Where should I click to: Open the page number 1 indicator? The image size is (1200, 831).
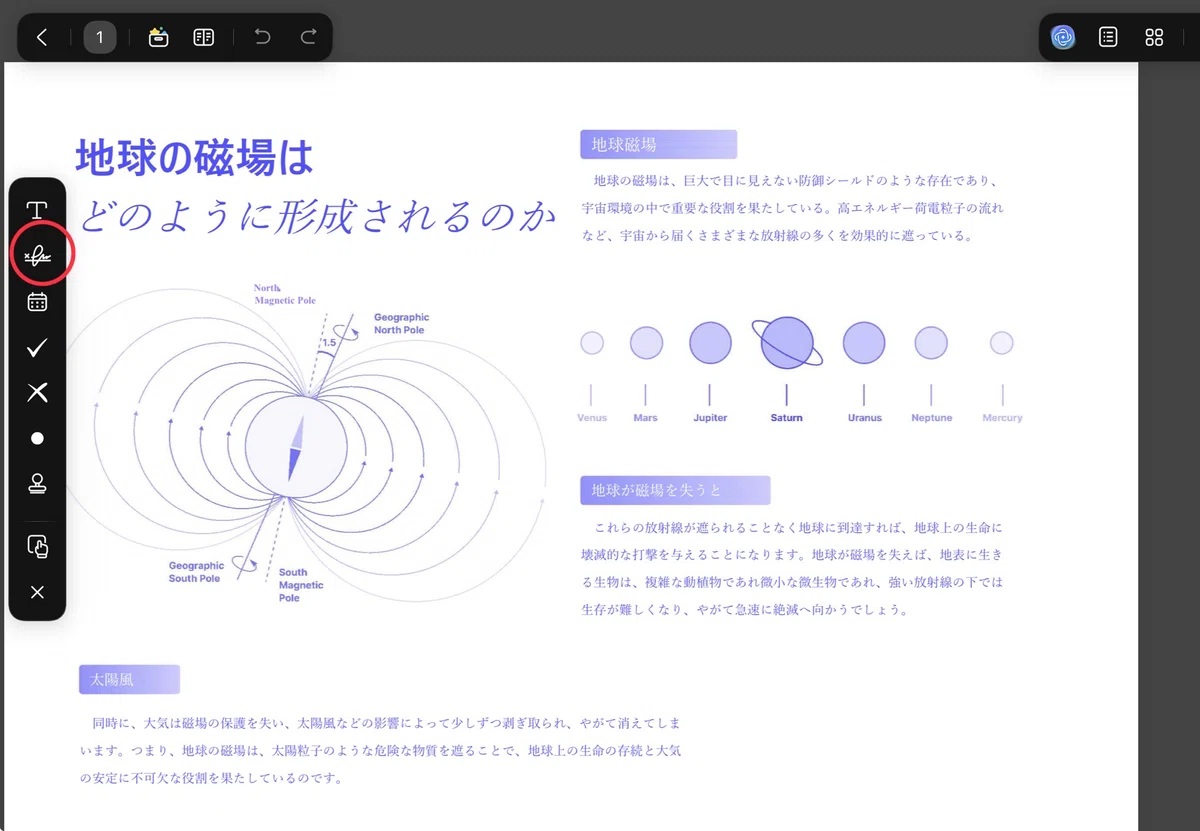[100, 38]
